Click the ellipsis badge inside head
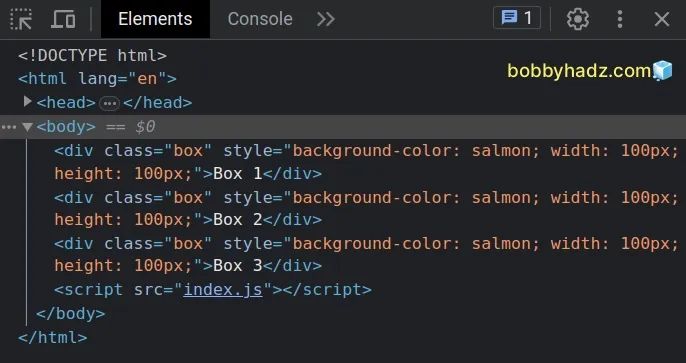686x363 pixels. (109, 104)
